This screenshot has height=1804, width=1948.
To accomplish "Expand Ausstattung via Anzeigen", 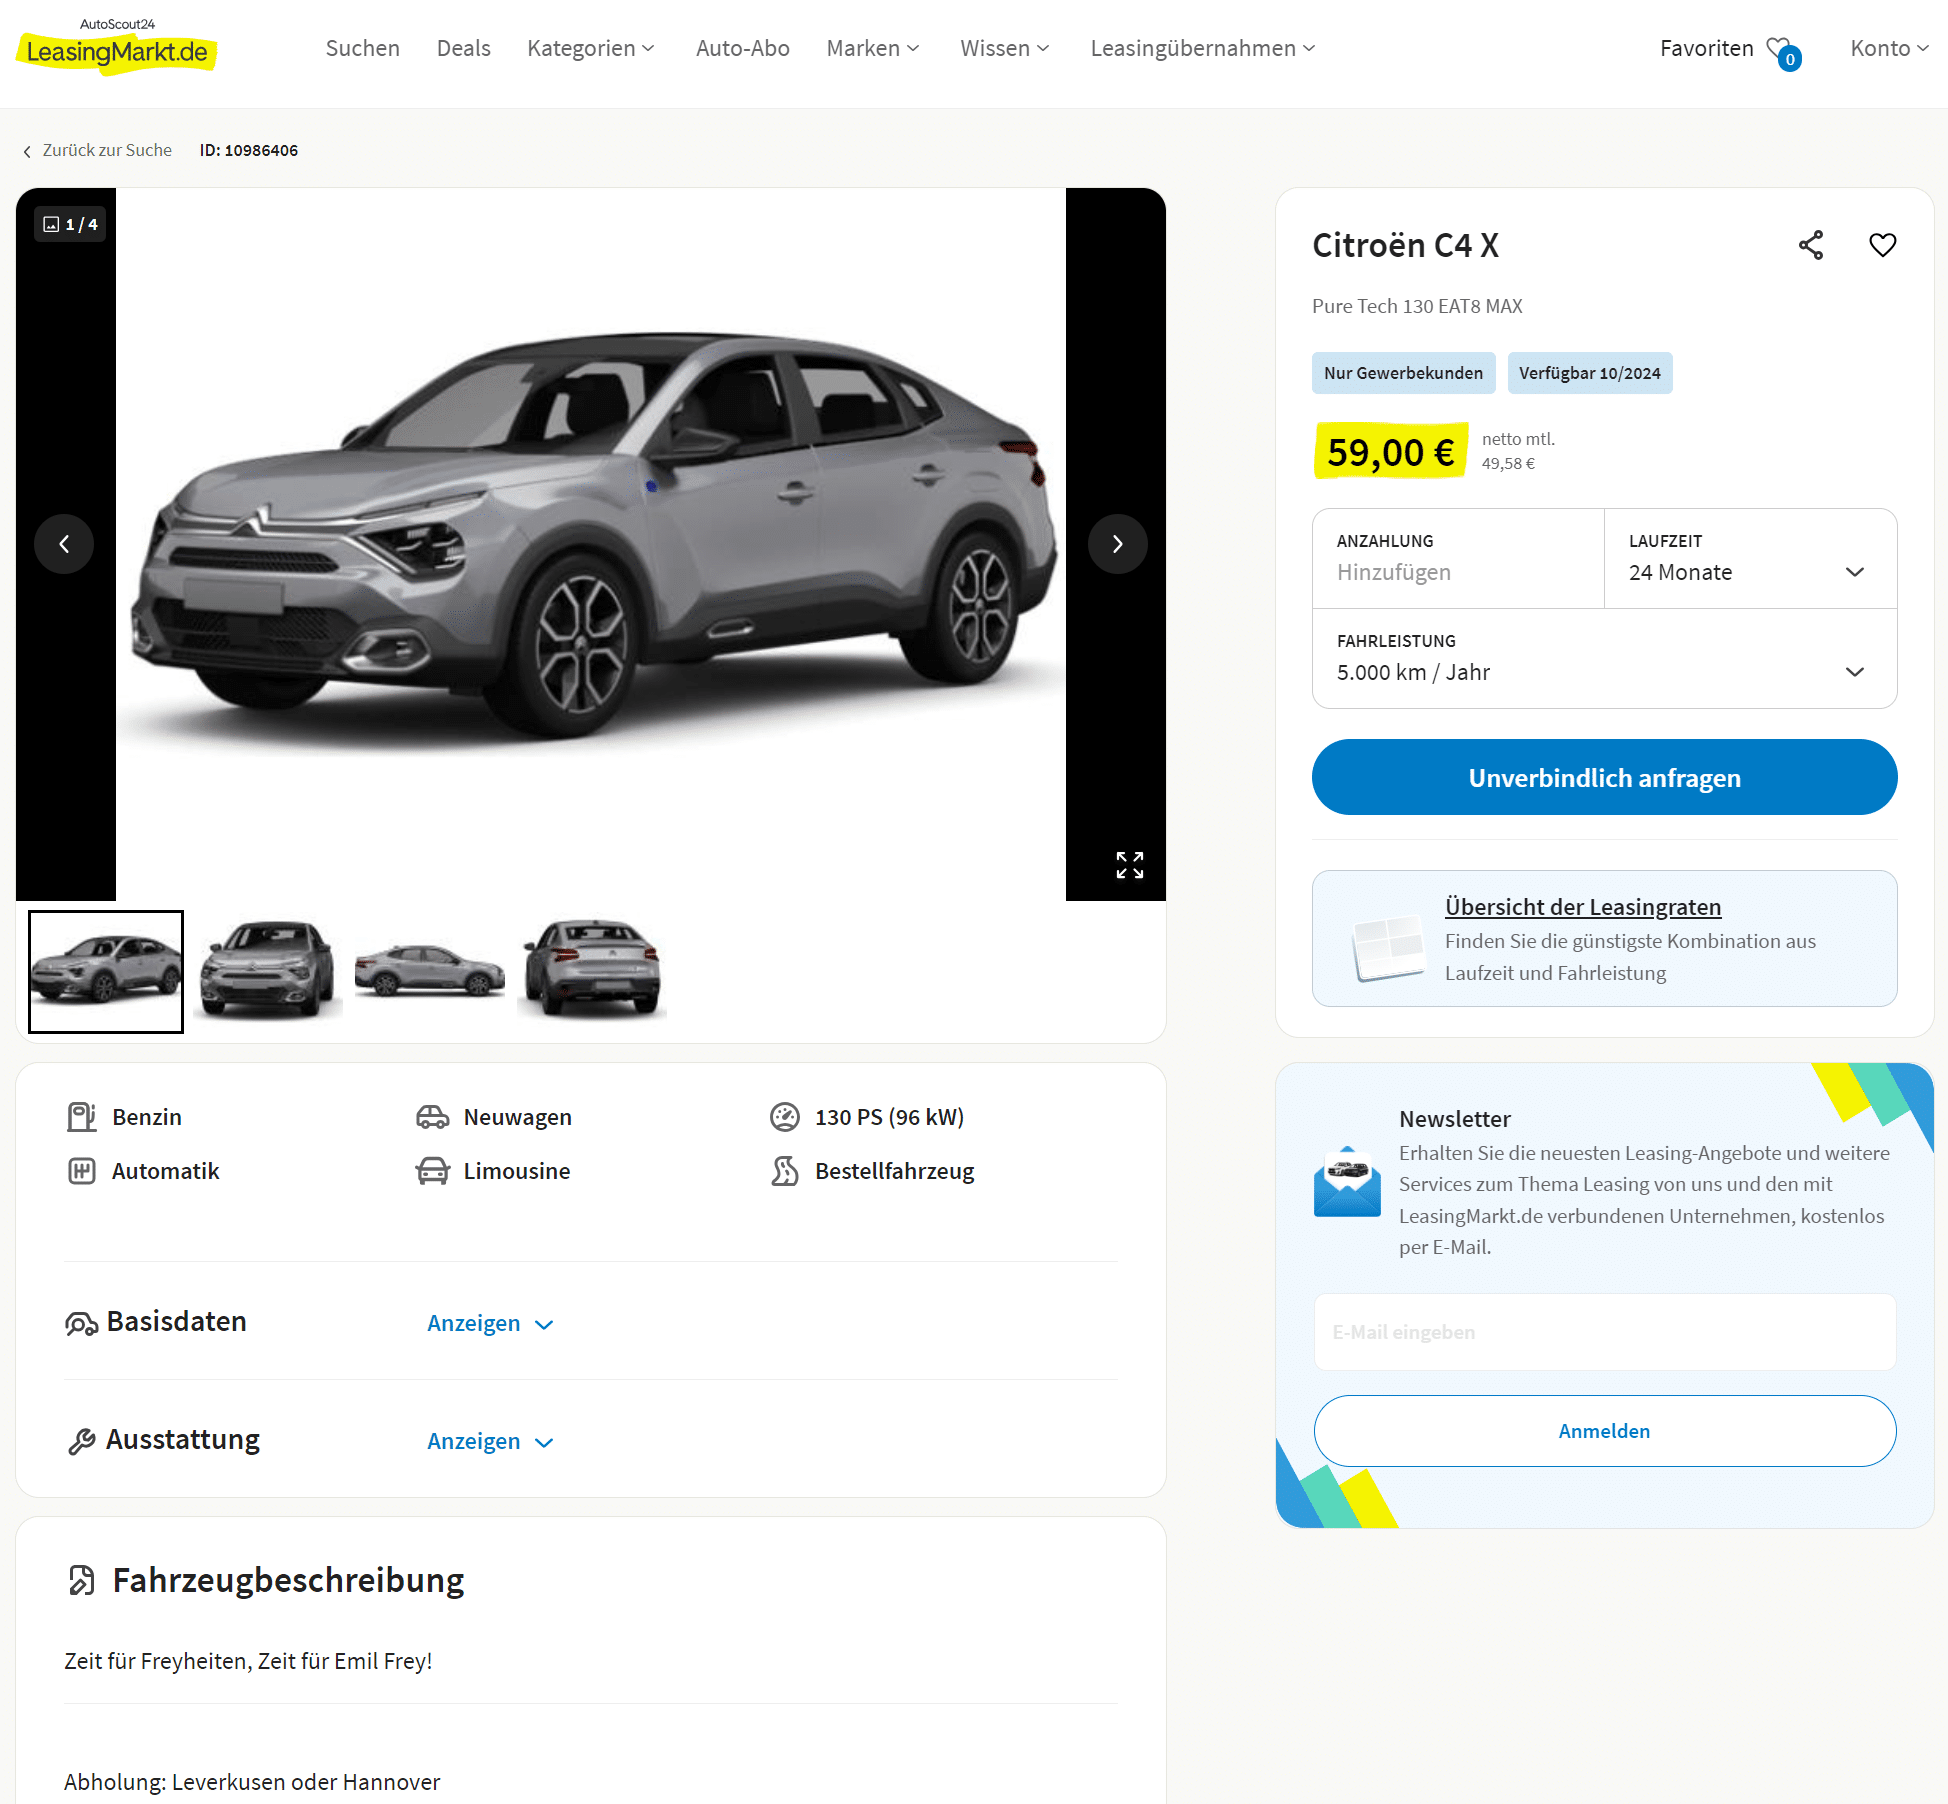I will tap(490, 1441).
